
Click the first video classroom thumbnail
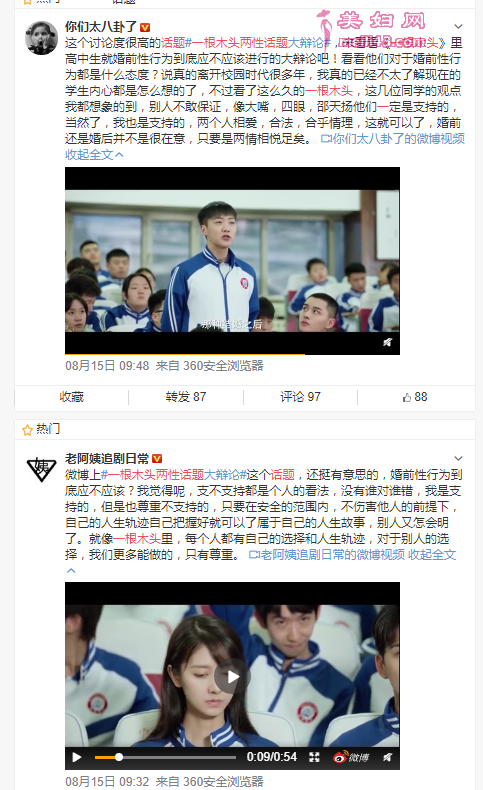point(232,261)
